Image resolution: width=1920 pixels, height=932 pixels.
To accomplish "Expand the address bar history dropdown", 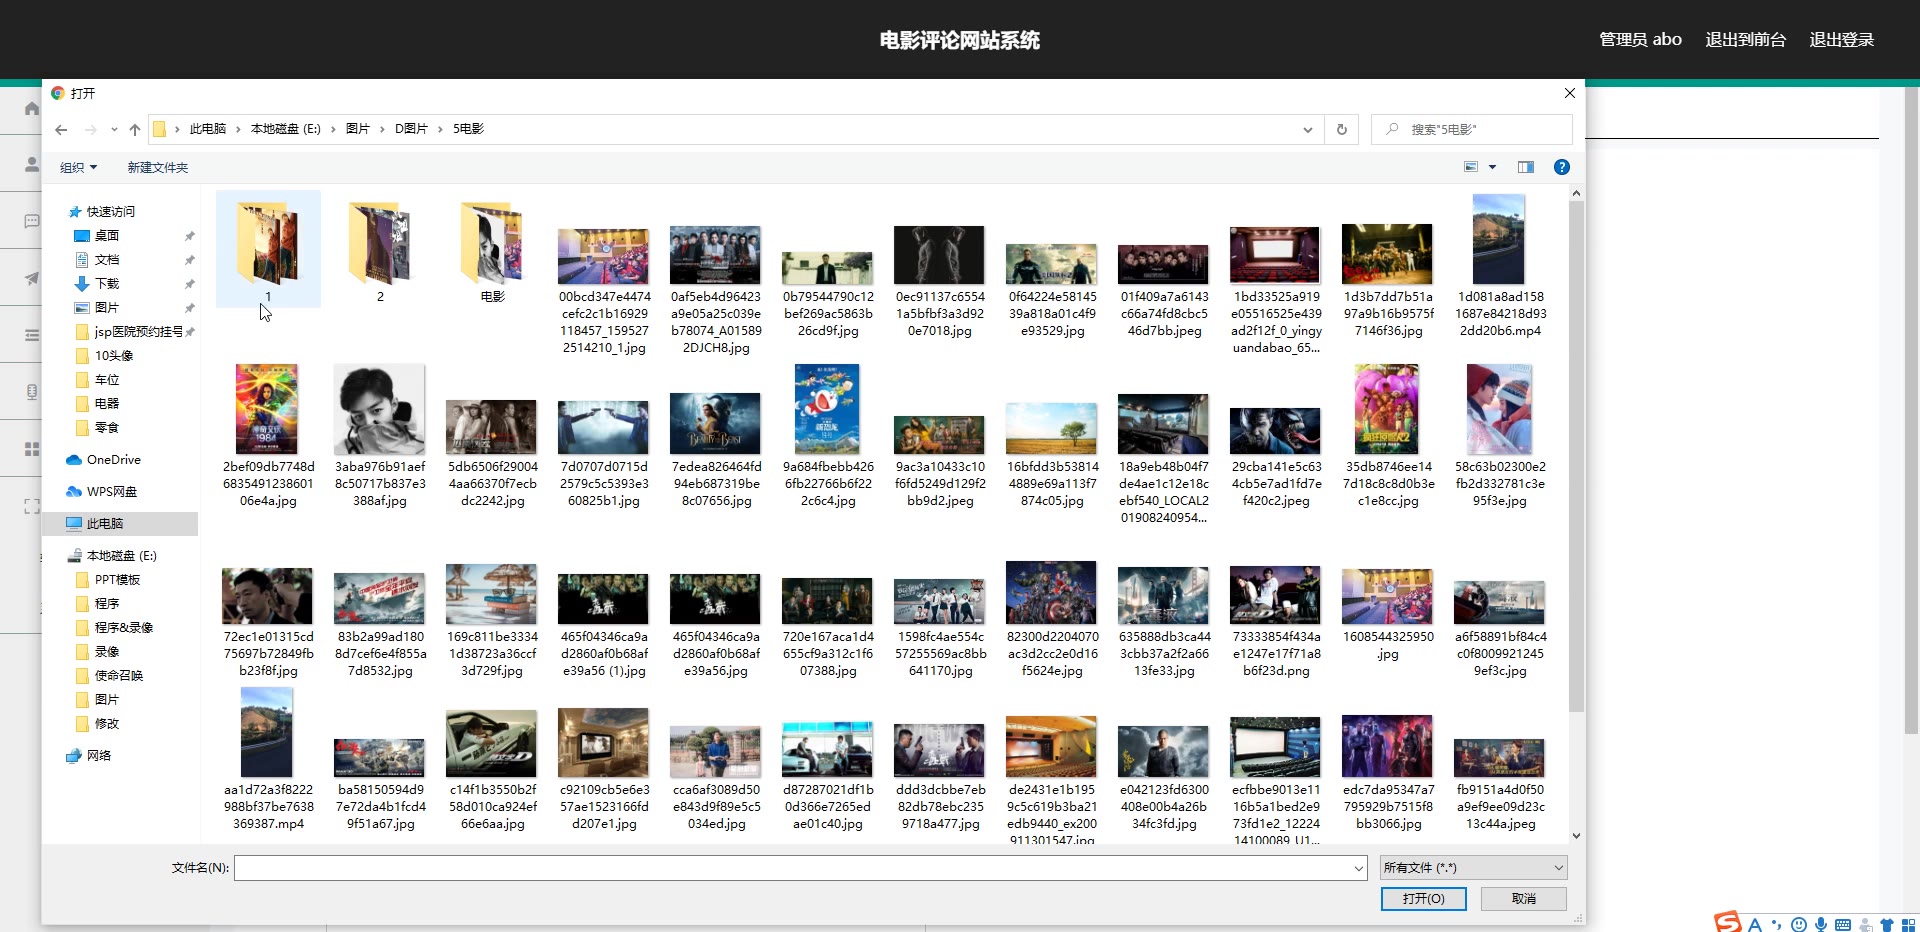I will (1307, 129).
